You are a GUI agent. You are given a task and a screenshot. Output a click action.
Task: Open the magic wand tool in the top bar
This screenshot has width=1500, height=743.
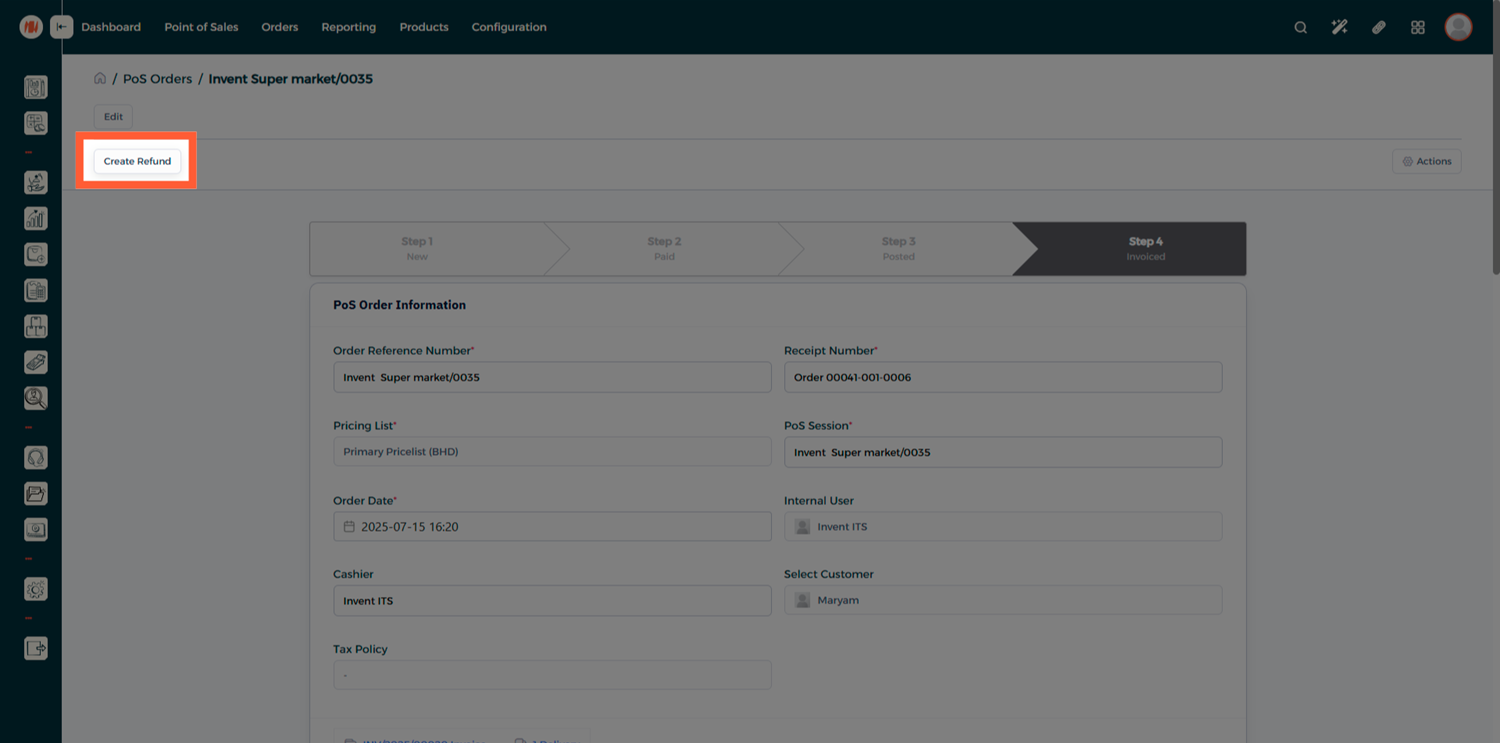tap(1339, 27)
